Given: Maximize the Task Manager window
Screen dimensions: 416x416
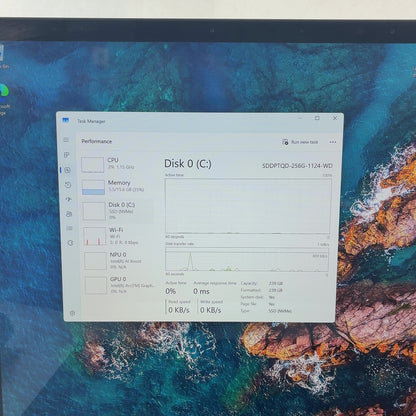Looking at the screenshot, I should tap(317, 118).
